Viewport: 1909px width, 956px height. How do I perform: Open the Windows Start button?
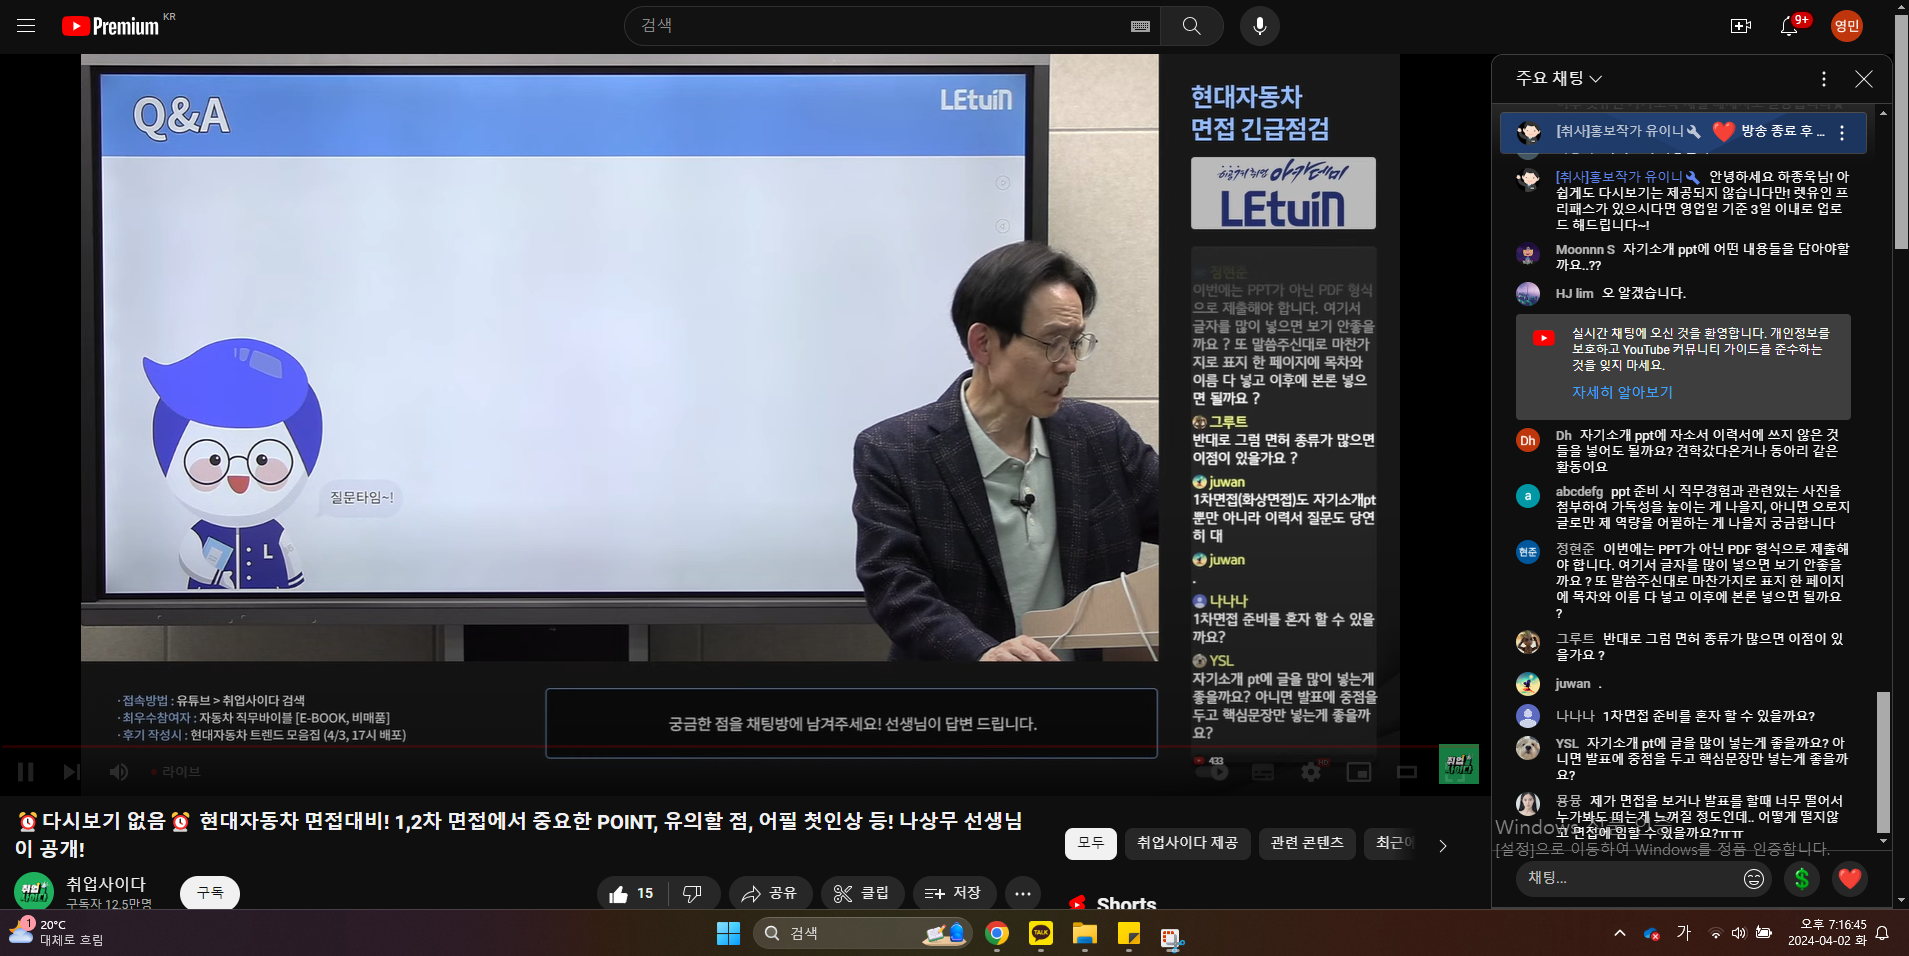coord(728,933)
